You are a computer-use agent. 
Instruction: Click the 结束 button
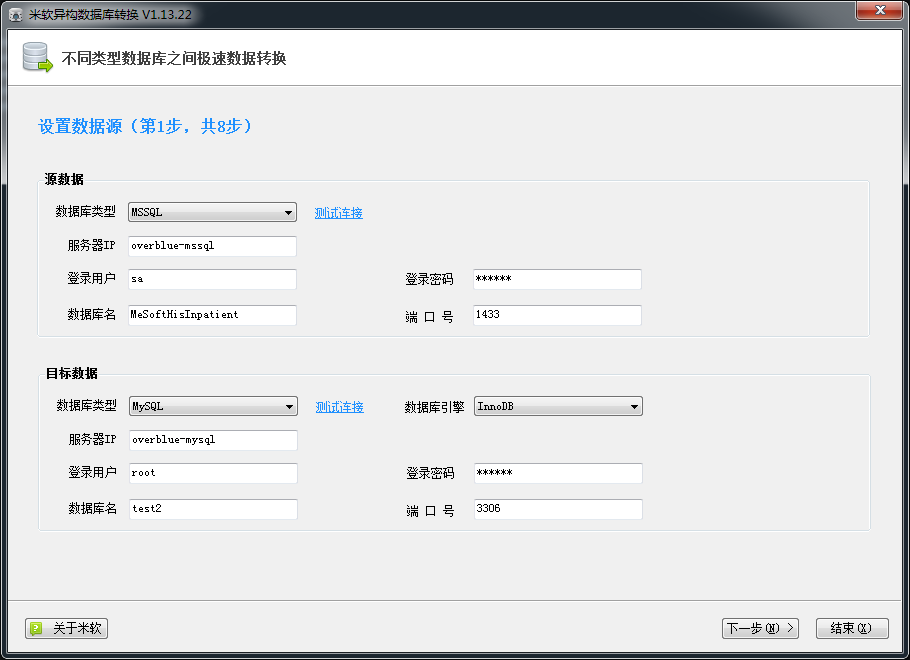click(x=851, y=628)
